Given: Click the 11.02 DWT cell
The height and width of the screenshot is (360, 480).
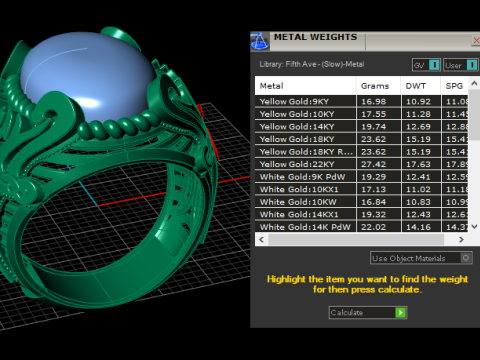Looking at the screenshot, I should 421,189.
